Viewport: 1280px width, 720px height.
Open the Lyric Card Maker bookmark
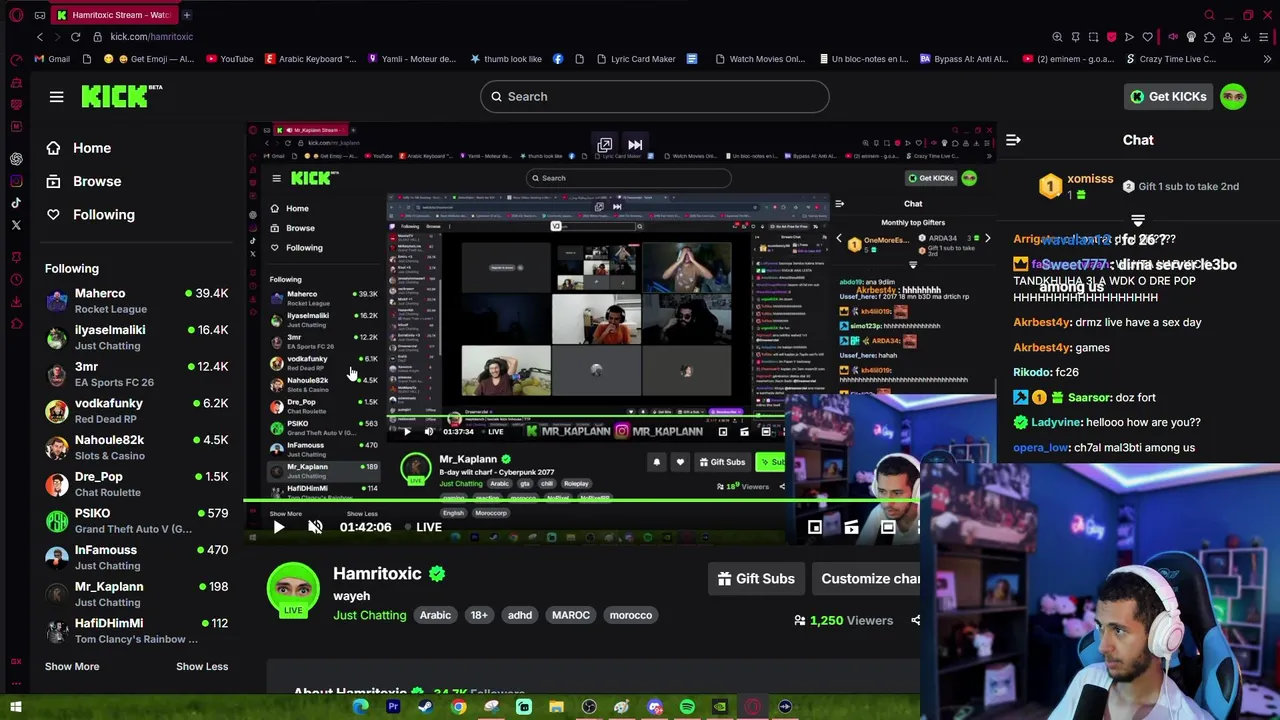click(x=636, y=59)
